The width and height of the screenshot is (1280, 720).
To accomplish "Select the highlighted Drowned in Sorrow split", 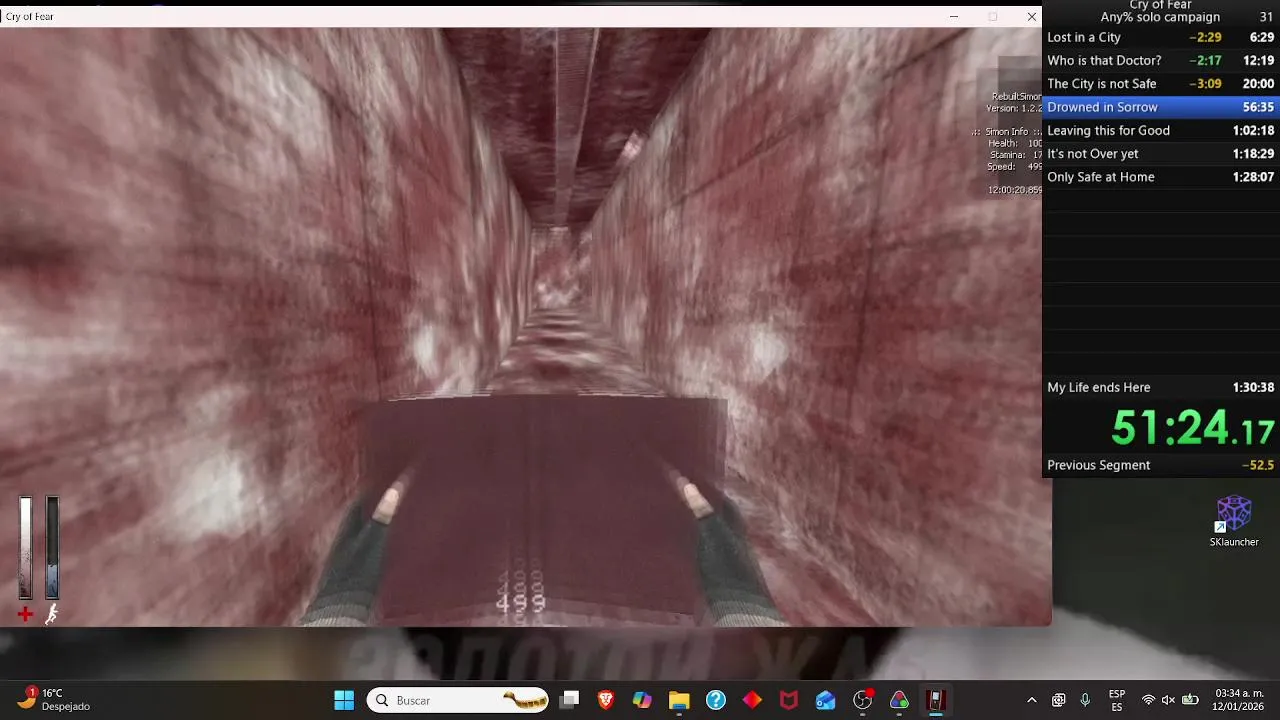I will click(1160, 107).
